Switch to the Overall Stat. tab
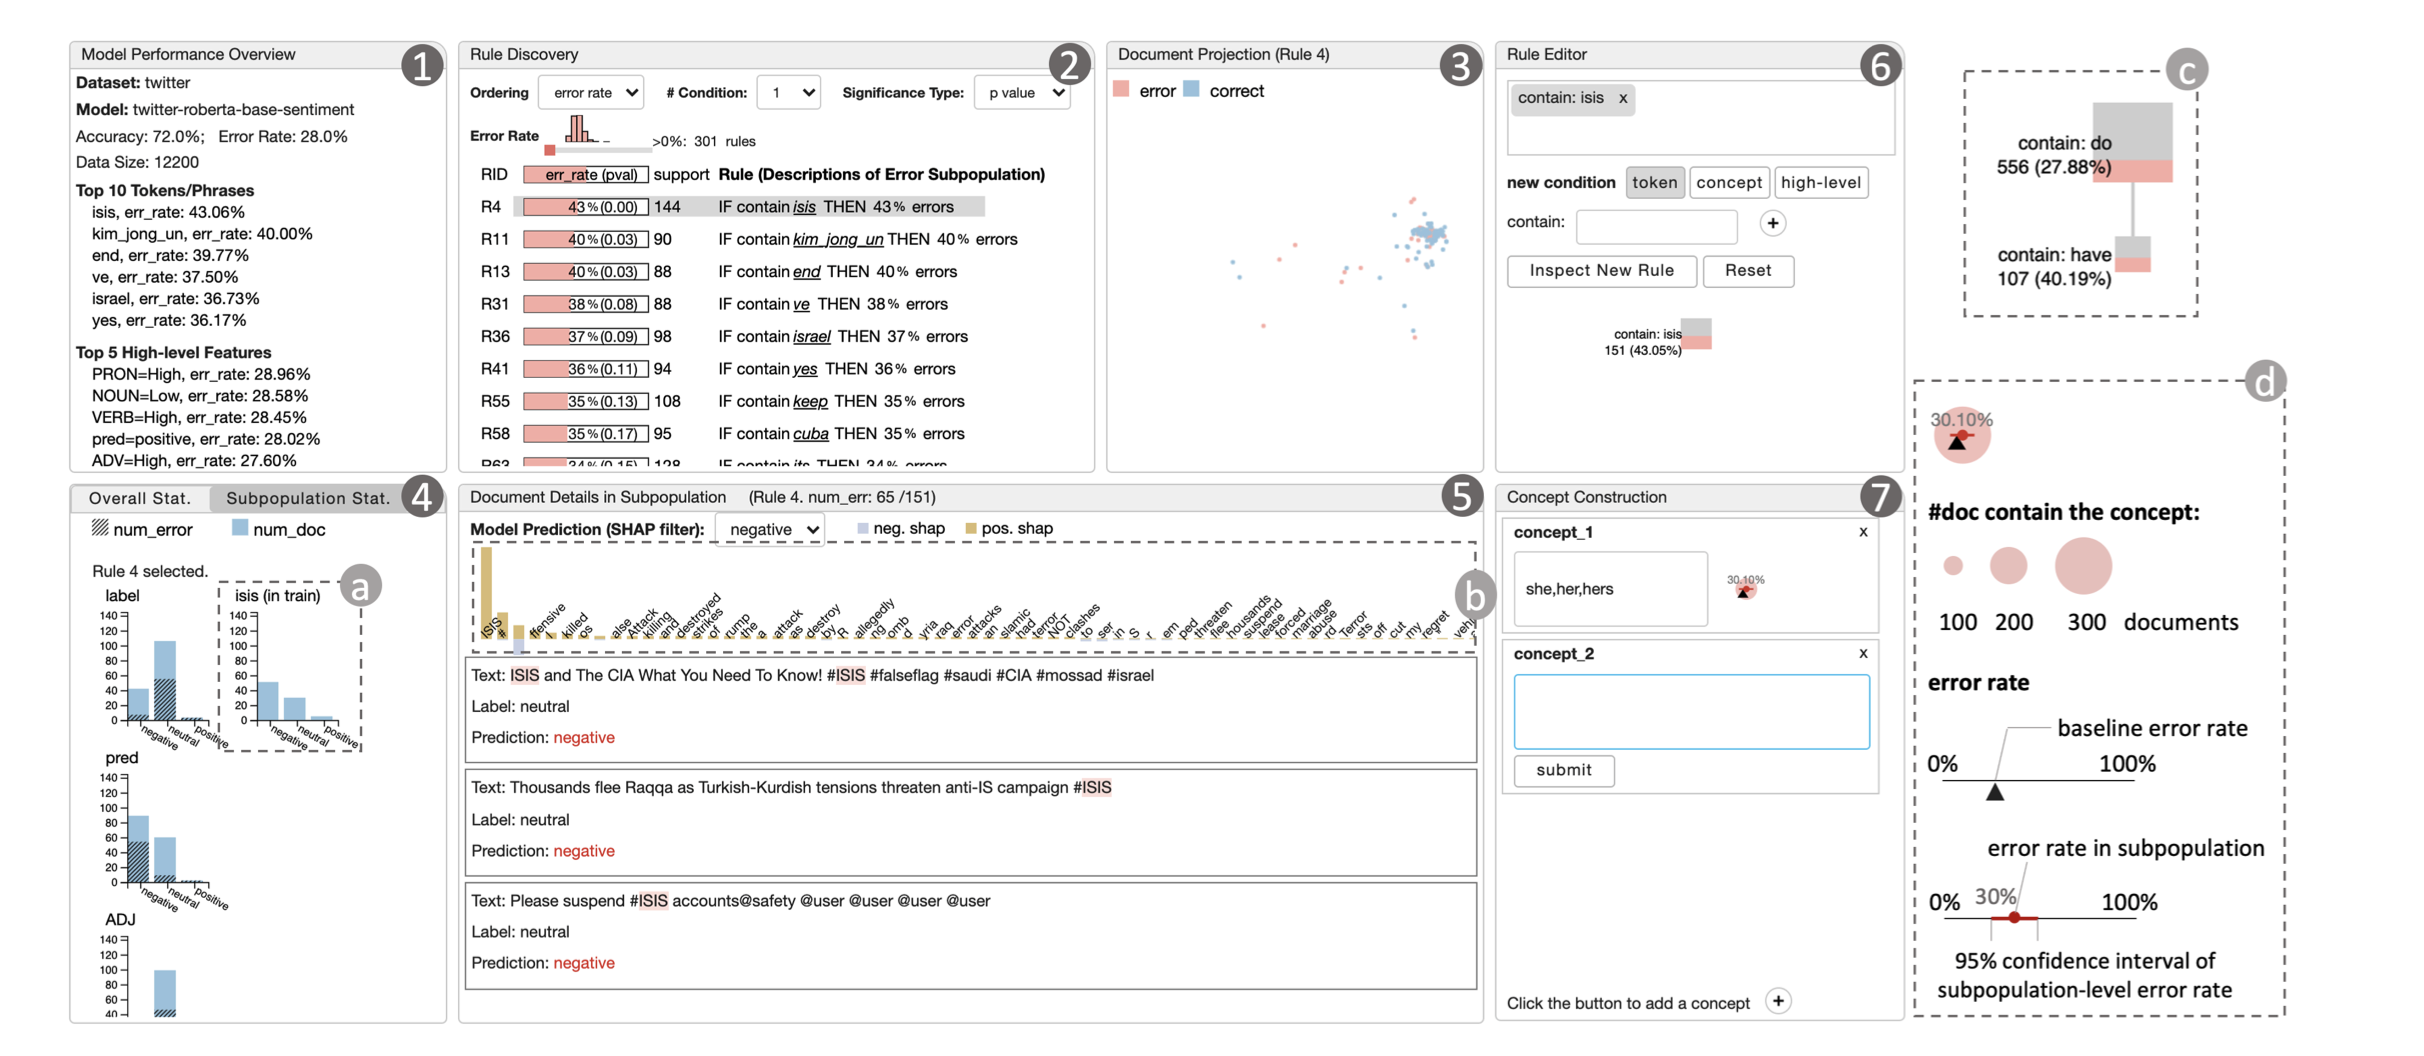Screen dimensions: 2424x1056 coord(140,498)
